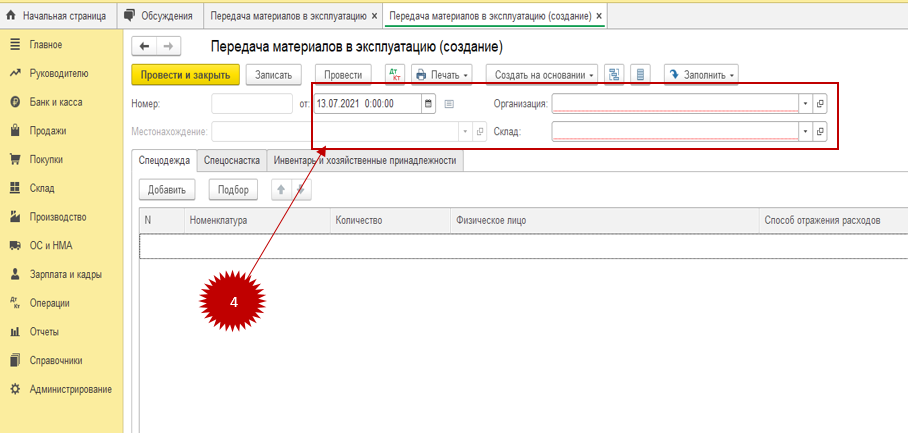Click Провести button
924x444 pixels.
pos(343,75)
